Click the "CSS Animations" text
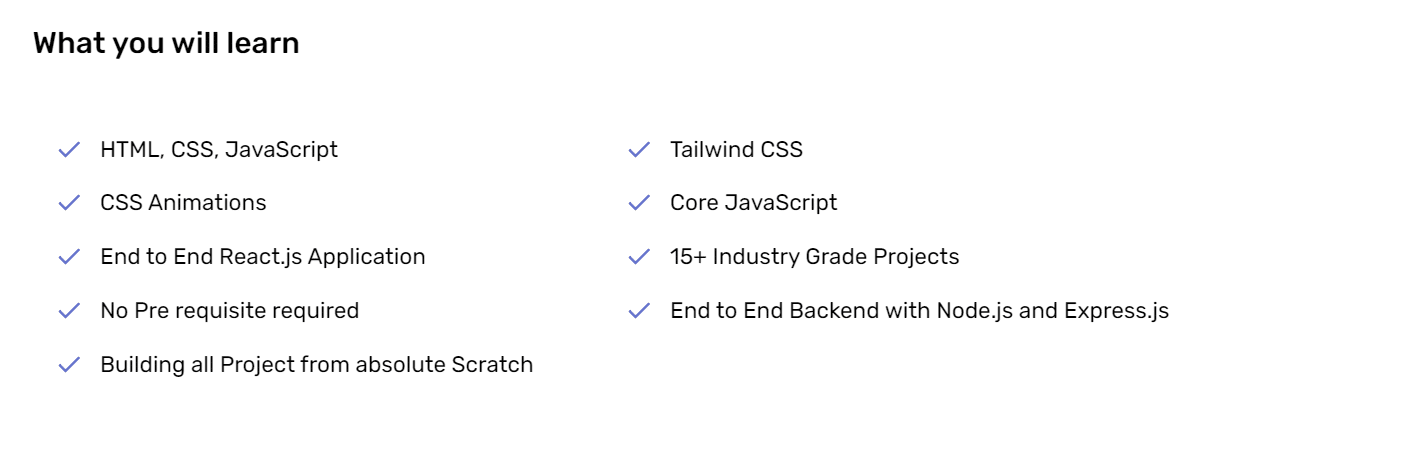 click(x=183, y=203)
